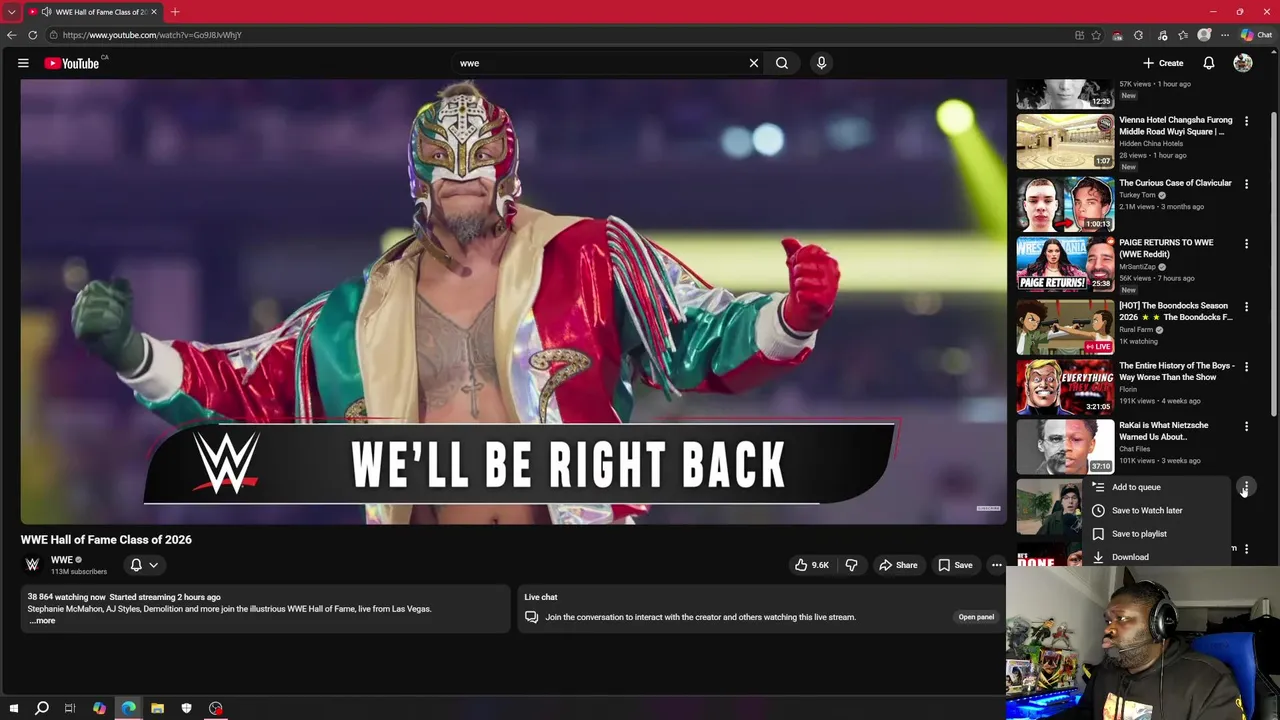Open the Vienna Hotel Changsha thumbnail
Image resolution: width=1280 pixels, height=720 pixels.
[1065, 142]
